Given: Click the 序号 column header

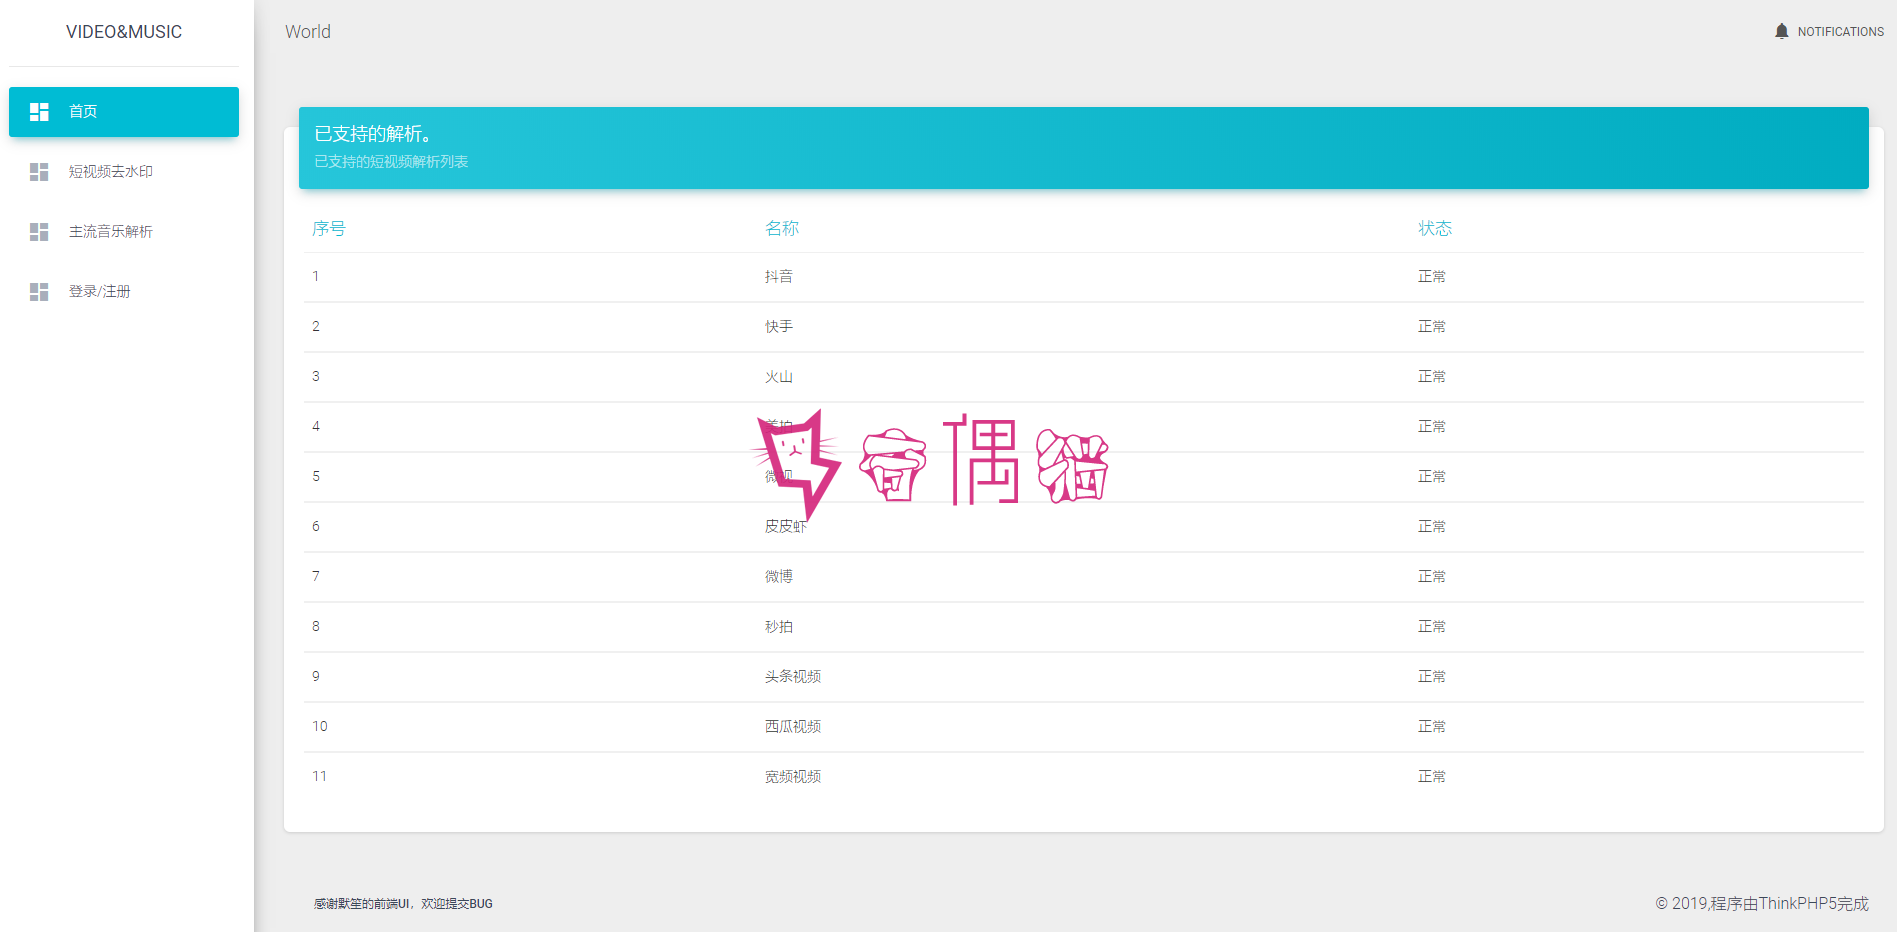Looking at the screenshot, I should [x=329, y=229].
